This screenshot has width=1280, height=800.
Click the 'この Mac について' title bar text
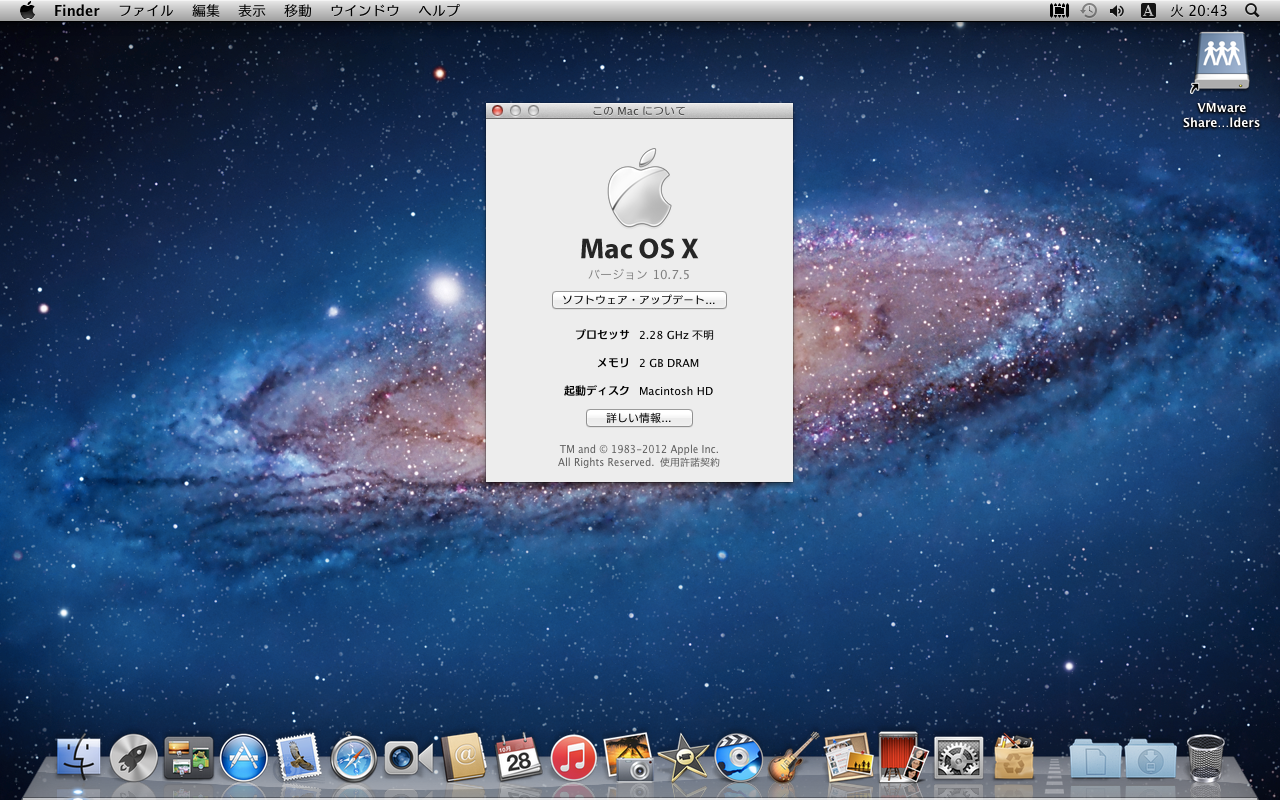point(639,111)
